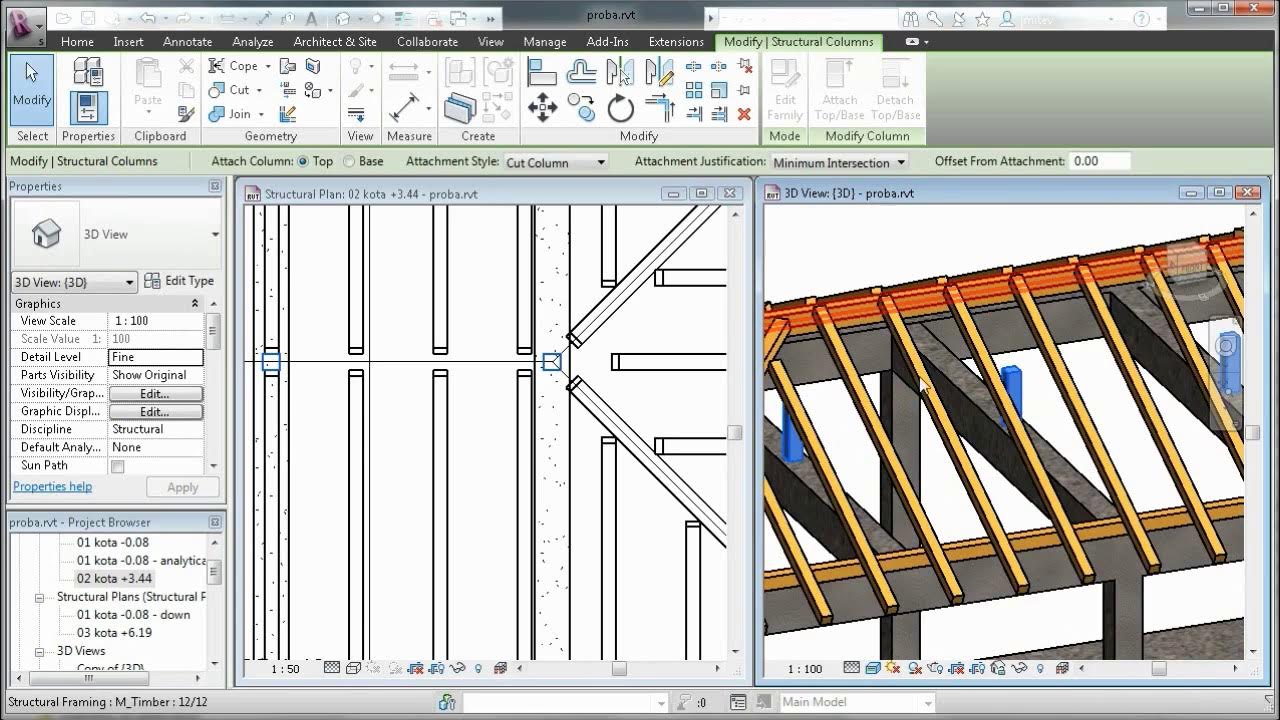Select Attach Column Base radio button

pyautogui.click(x=349, y=161)
